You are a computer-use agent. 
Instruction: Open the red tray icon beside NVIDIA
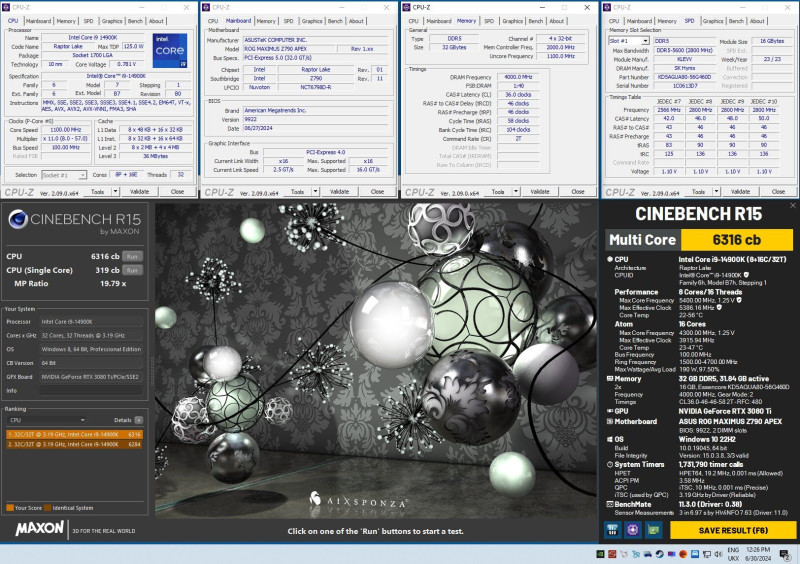(612, 554)
